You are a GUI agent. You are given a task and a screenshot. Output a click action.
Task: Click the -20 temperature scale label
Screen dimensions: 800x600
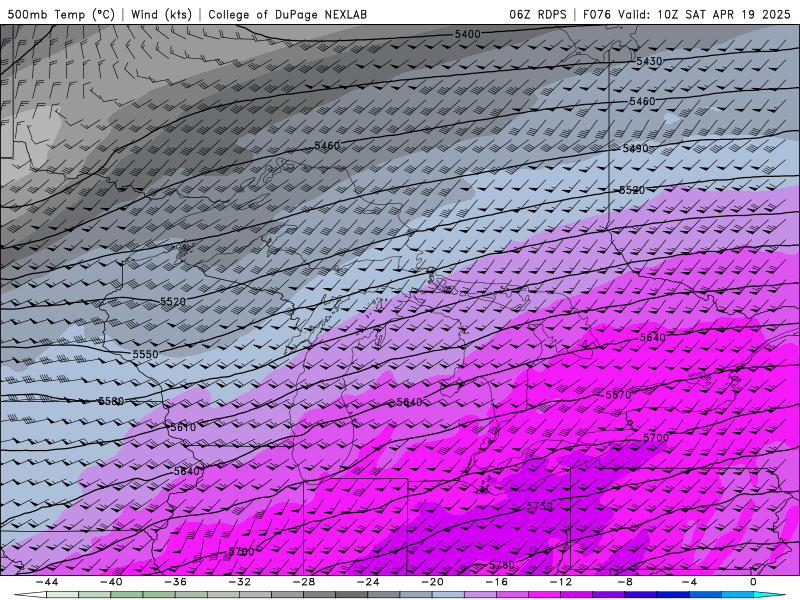(x=432, y=582)
